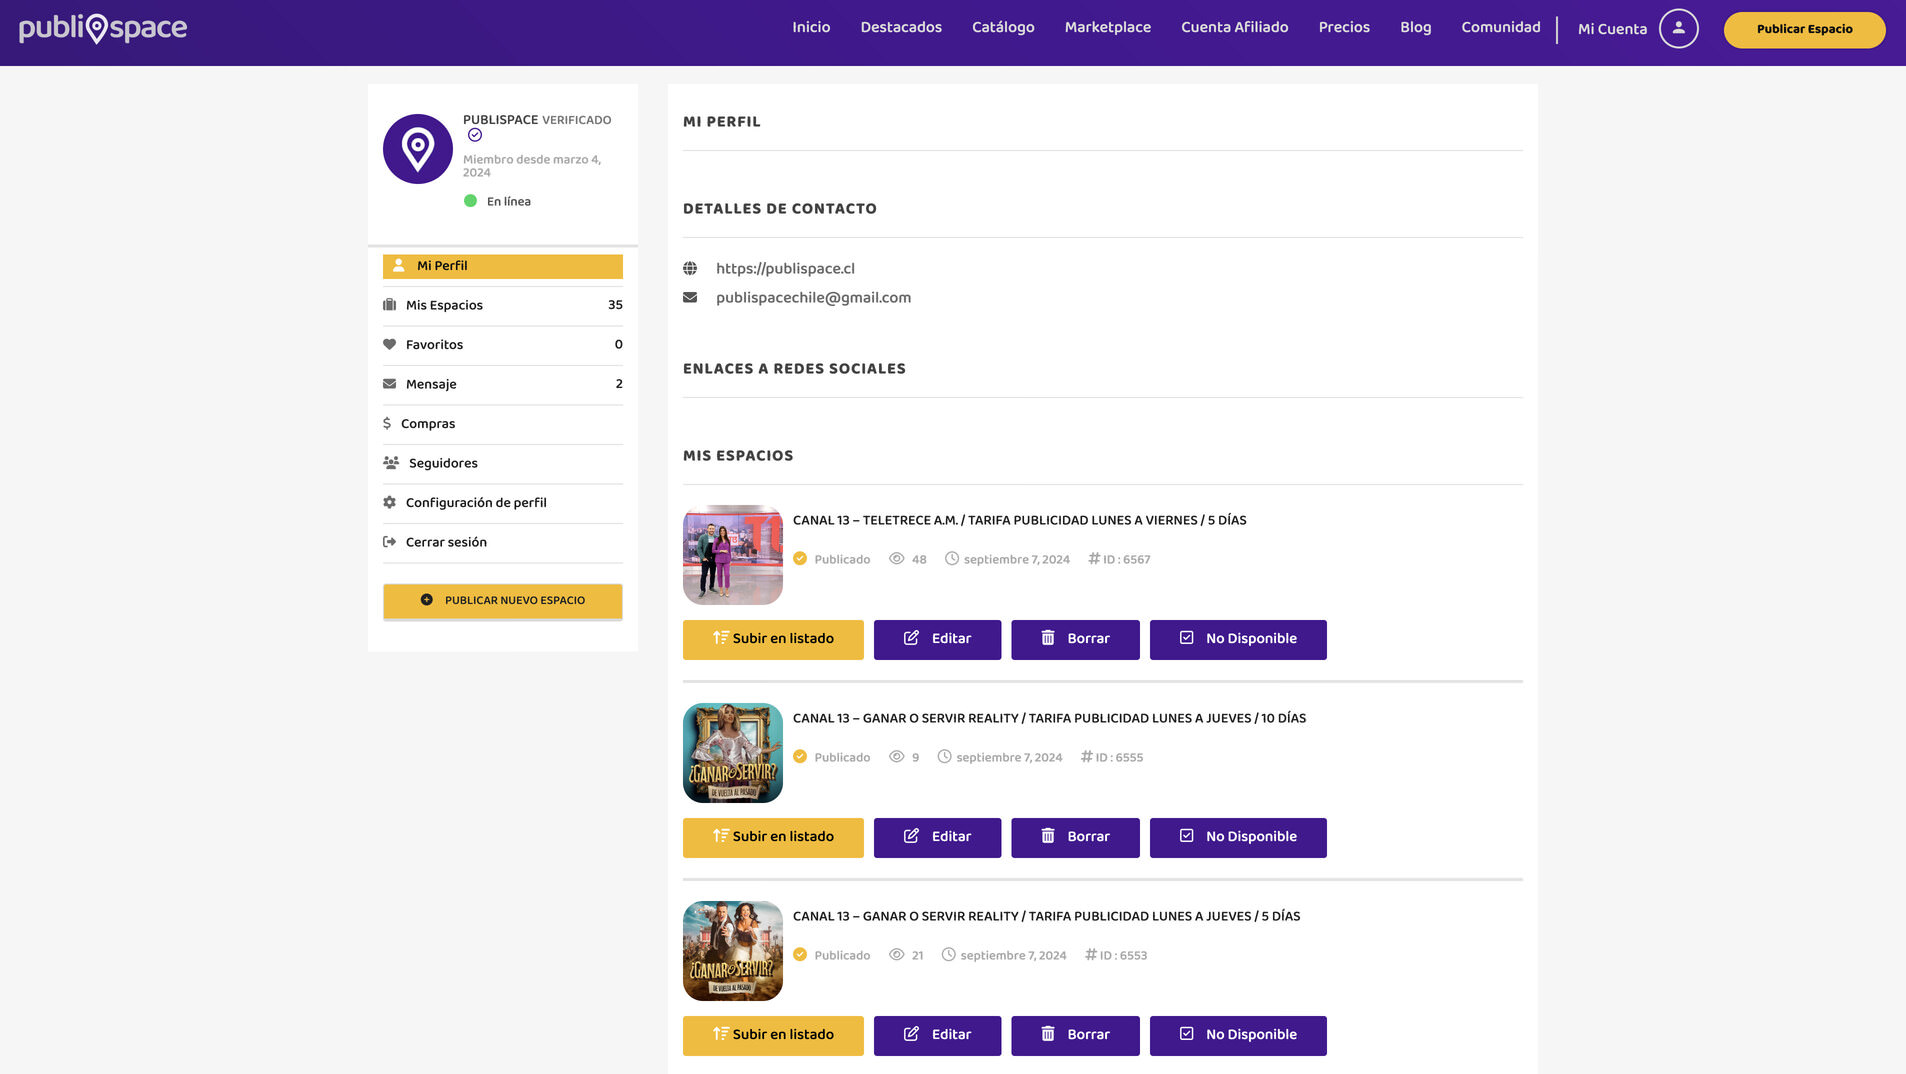
Task: Open the Teletrece A.M. listing thumbnail
Action: [x=733, y=555]
